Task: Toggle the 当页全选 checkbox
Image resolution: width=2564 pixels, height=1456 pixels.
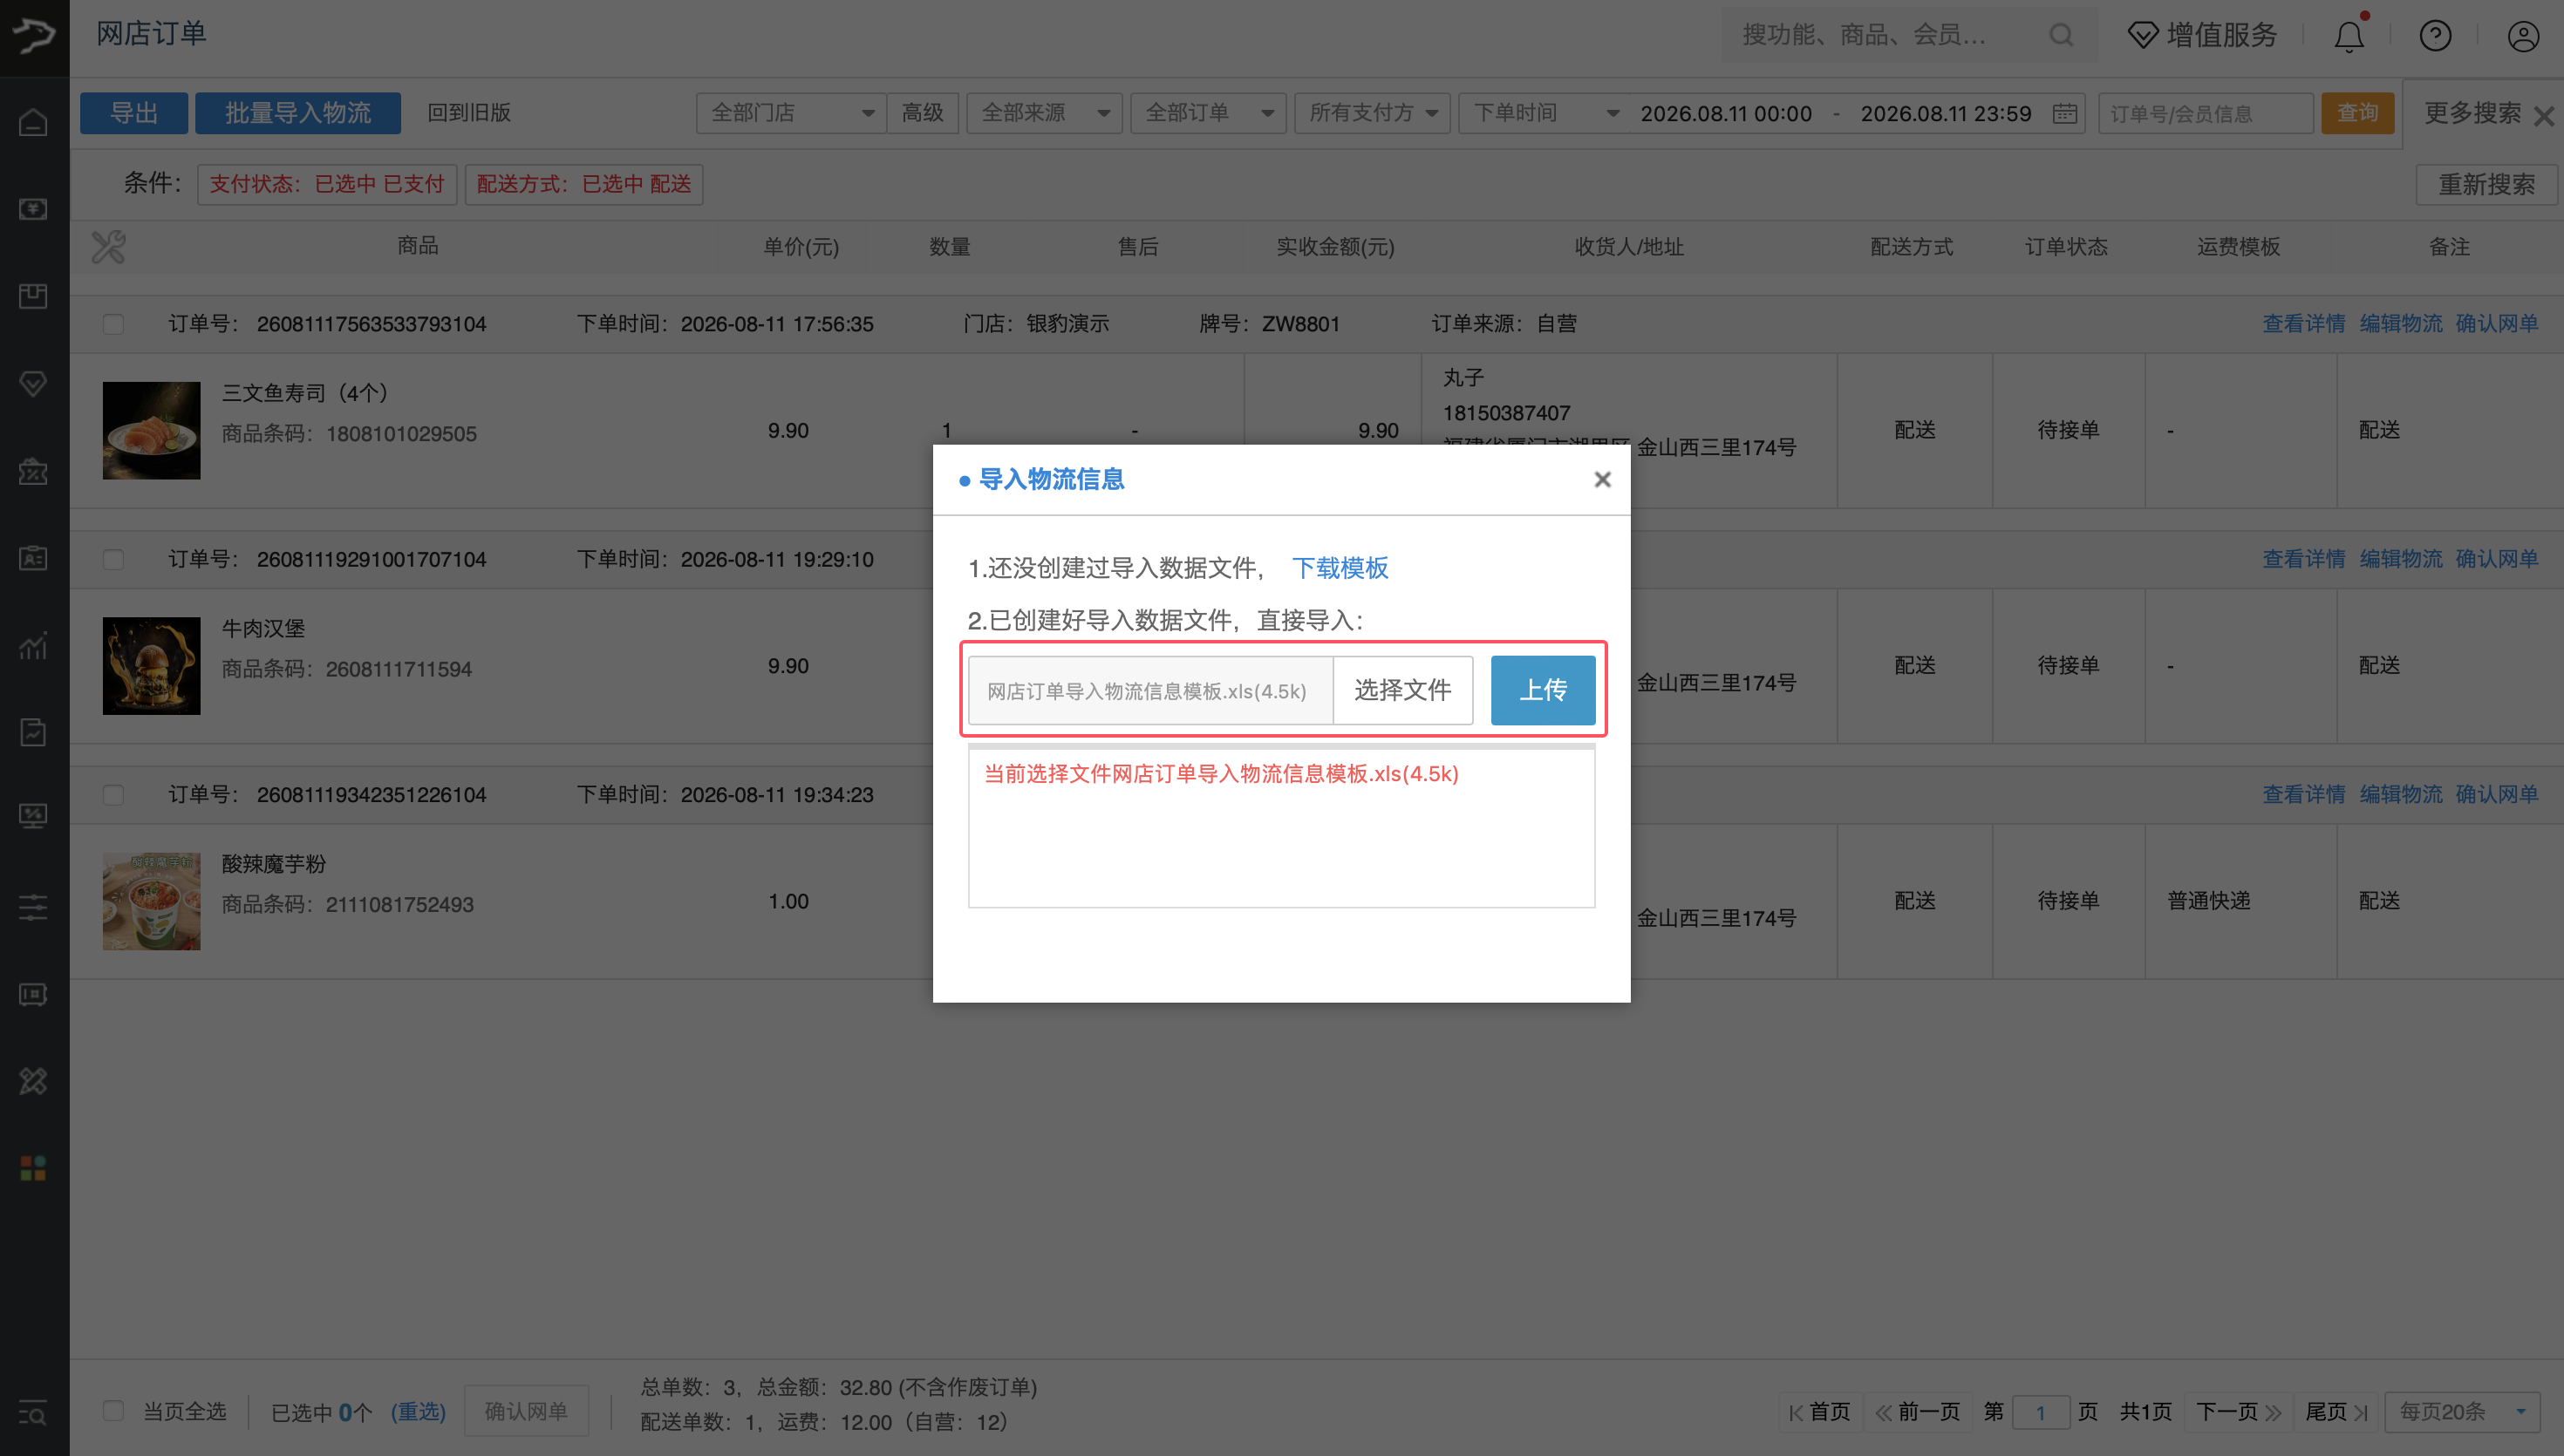Action: pyautogui.click(x=113, y=1410)
